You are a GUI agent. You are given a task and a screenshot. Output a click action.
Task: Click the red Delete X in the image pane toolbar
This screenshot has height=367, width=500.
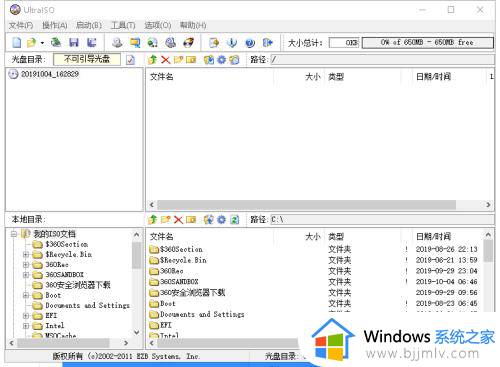tap(166, 60)
